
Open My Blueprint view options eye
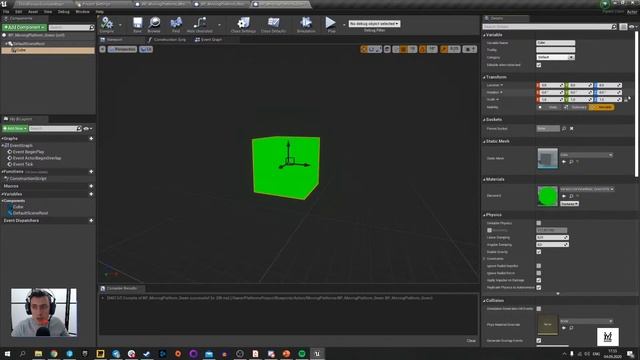pyautogui.click(x=87, y=129)
